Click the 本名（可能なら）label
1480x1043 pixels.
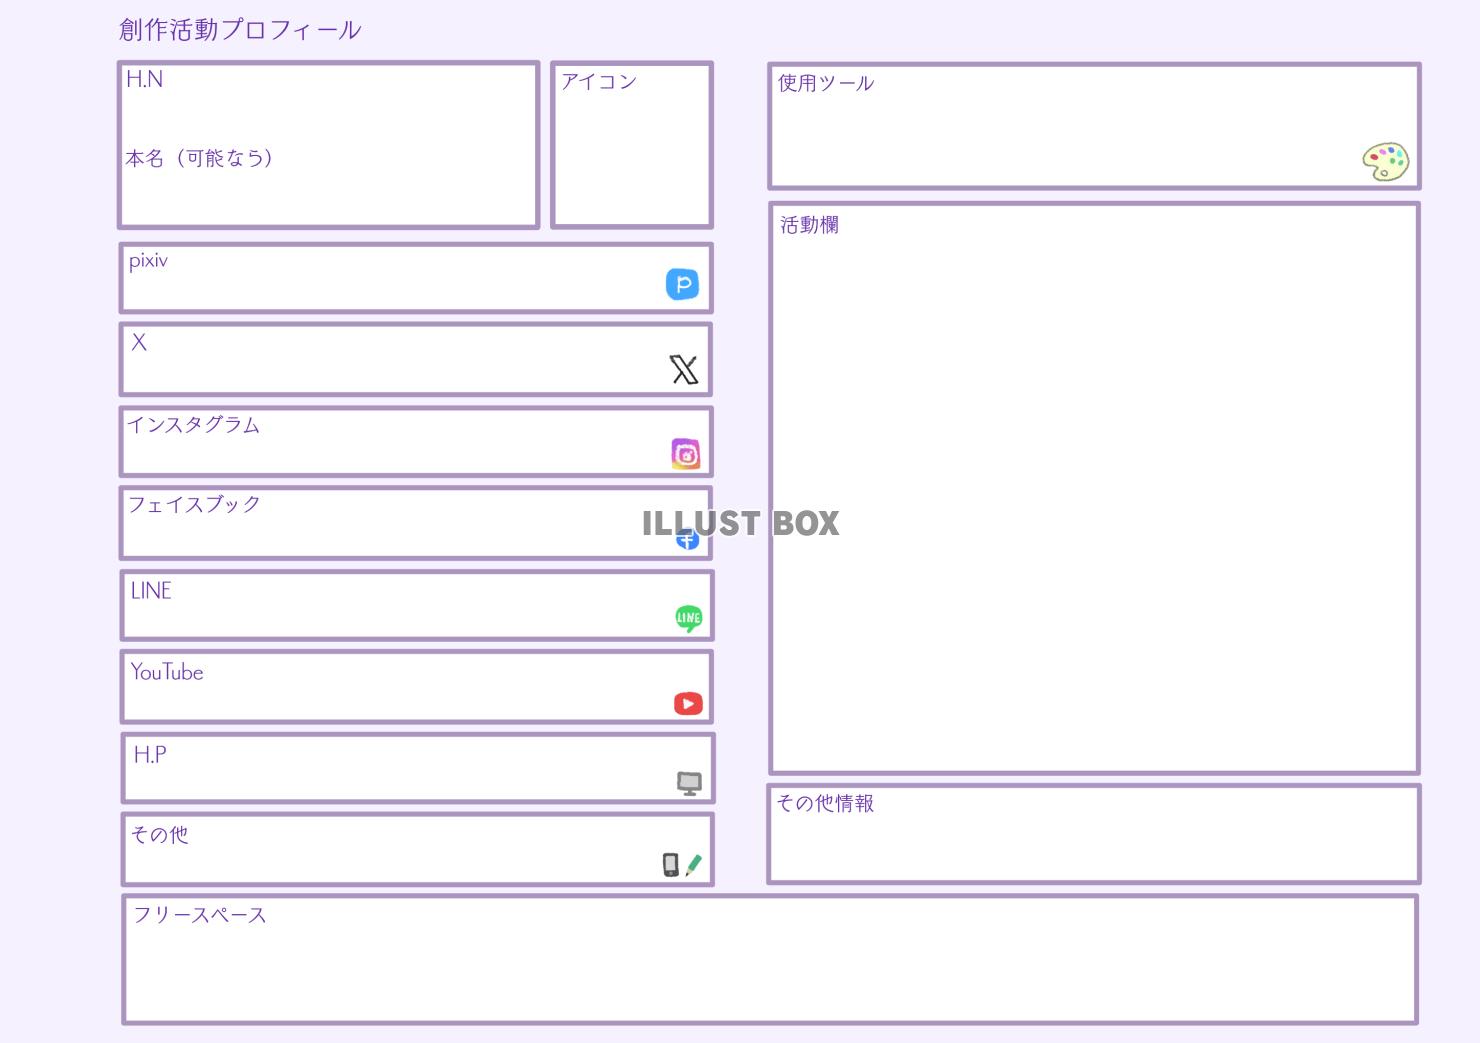click(200, 158)
